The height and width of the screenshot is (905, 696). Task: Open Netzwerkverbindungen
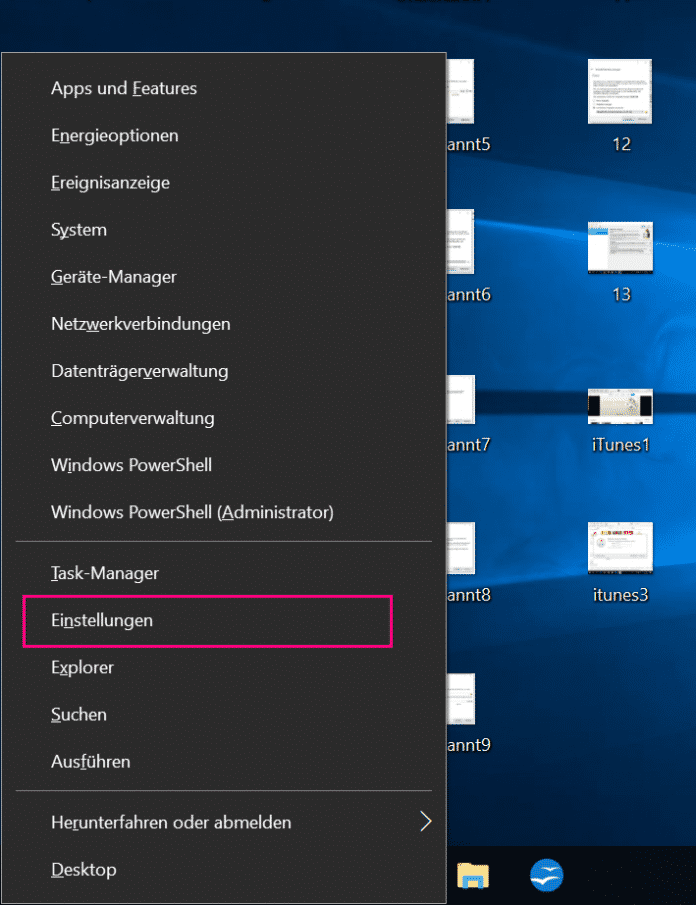click(x=141, y=324)
